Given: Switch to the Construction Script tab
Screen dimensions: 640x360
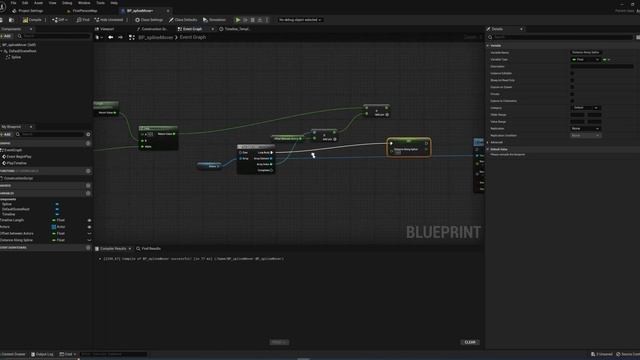Looking at the screenshot, I should point(152,29).
